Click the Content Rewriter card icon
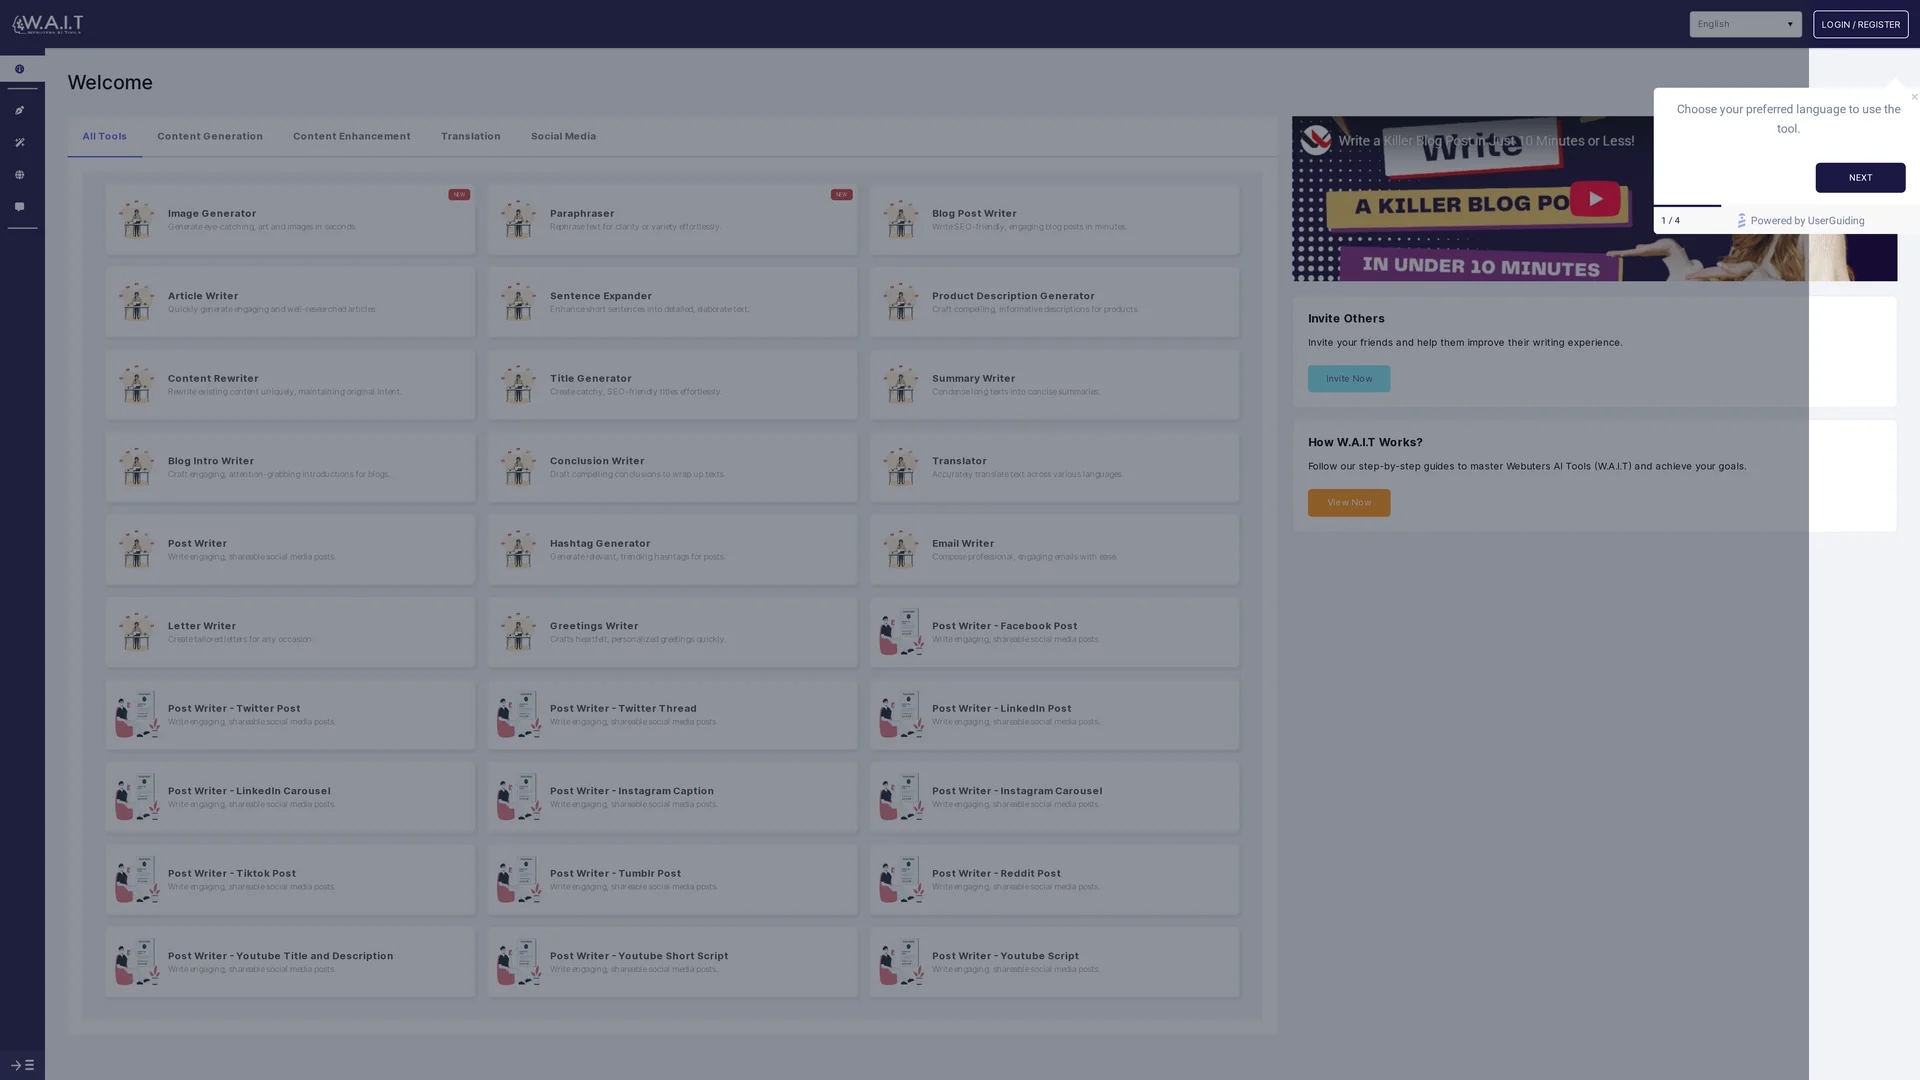This screenshot has width=1920, height=1080. (136, 384)
